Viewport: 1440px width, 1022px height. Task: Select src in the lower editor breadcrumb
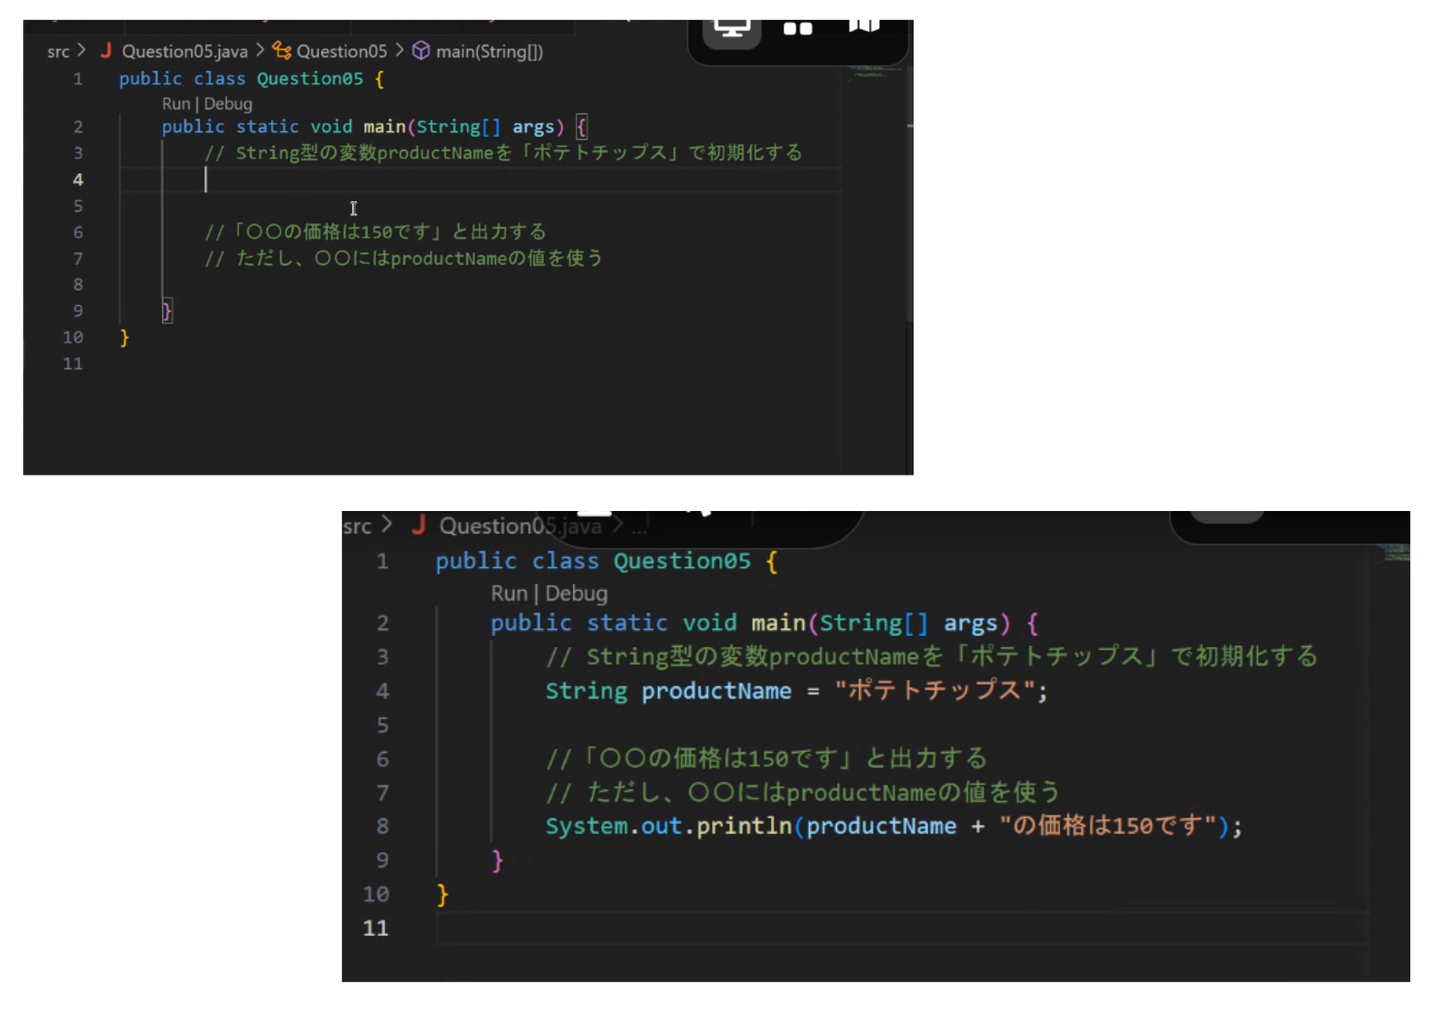(357, 526)
